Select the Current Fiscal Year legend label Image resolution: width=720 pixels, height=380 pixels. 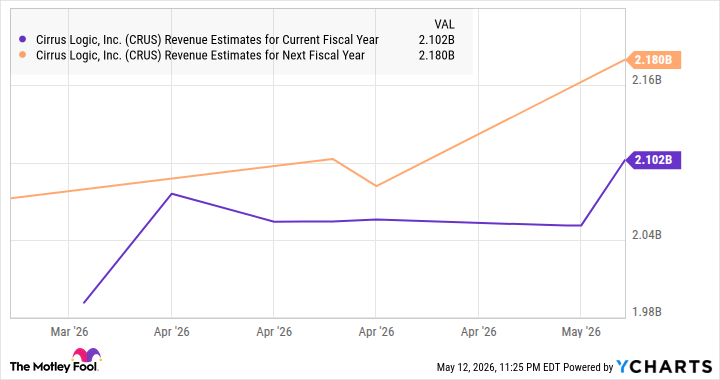coord(208,40)
